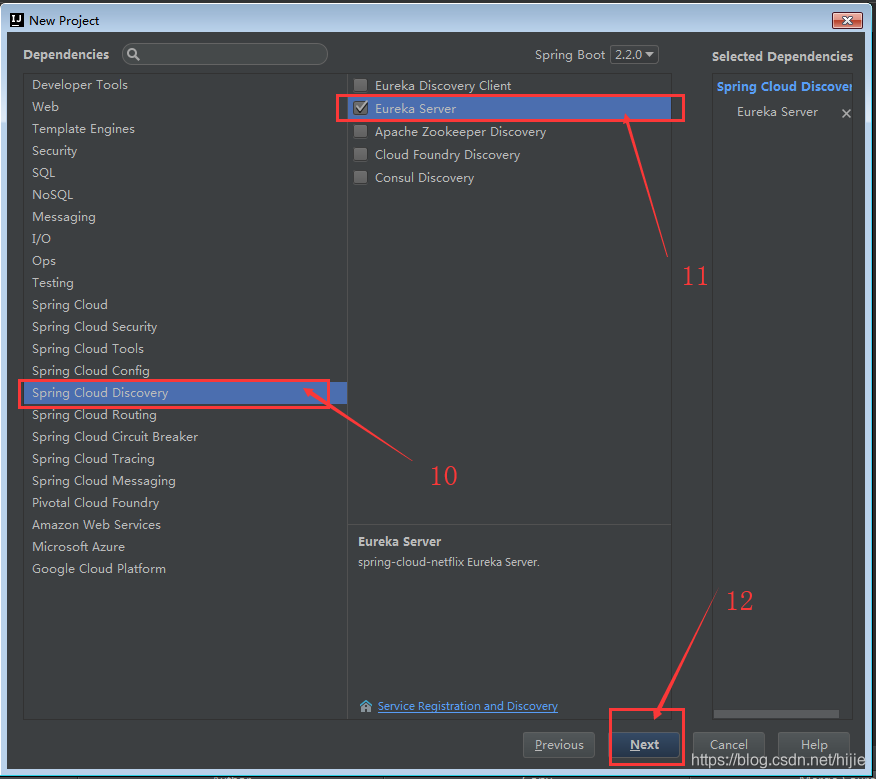Choose the Security category
This screenshot has width=876, height=779.
pyautogui.click(x=185, y=150)
